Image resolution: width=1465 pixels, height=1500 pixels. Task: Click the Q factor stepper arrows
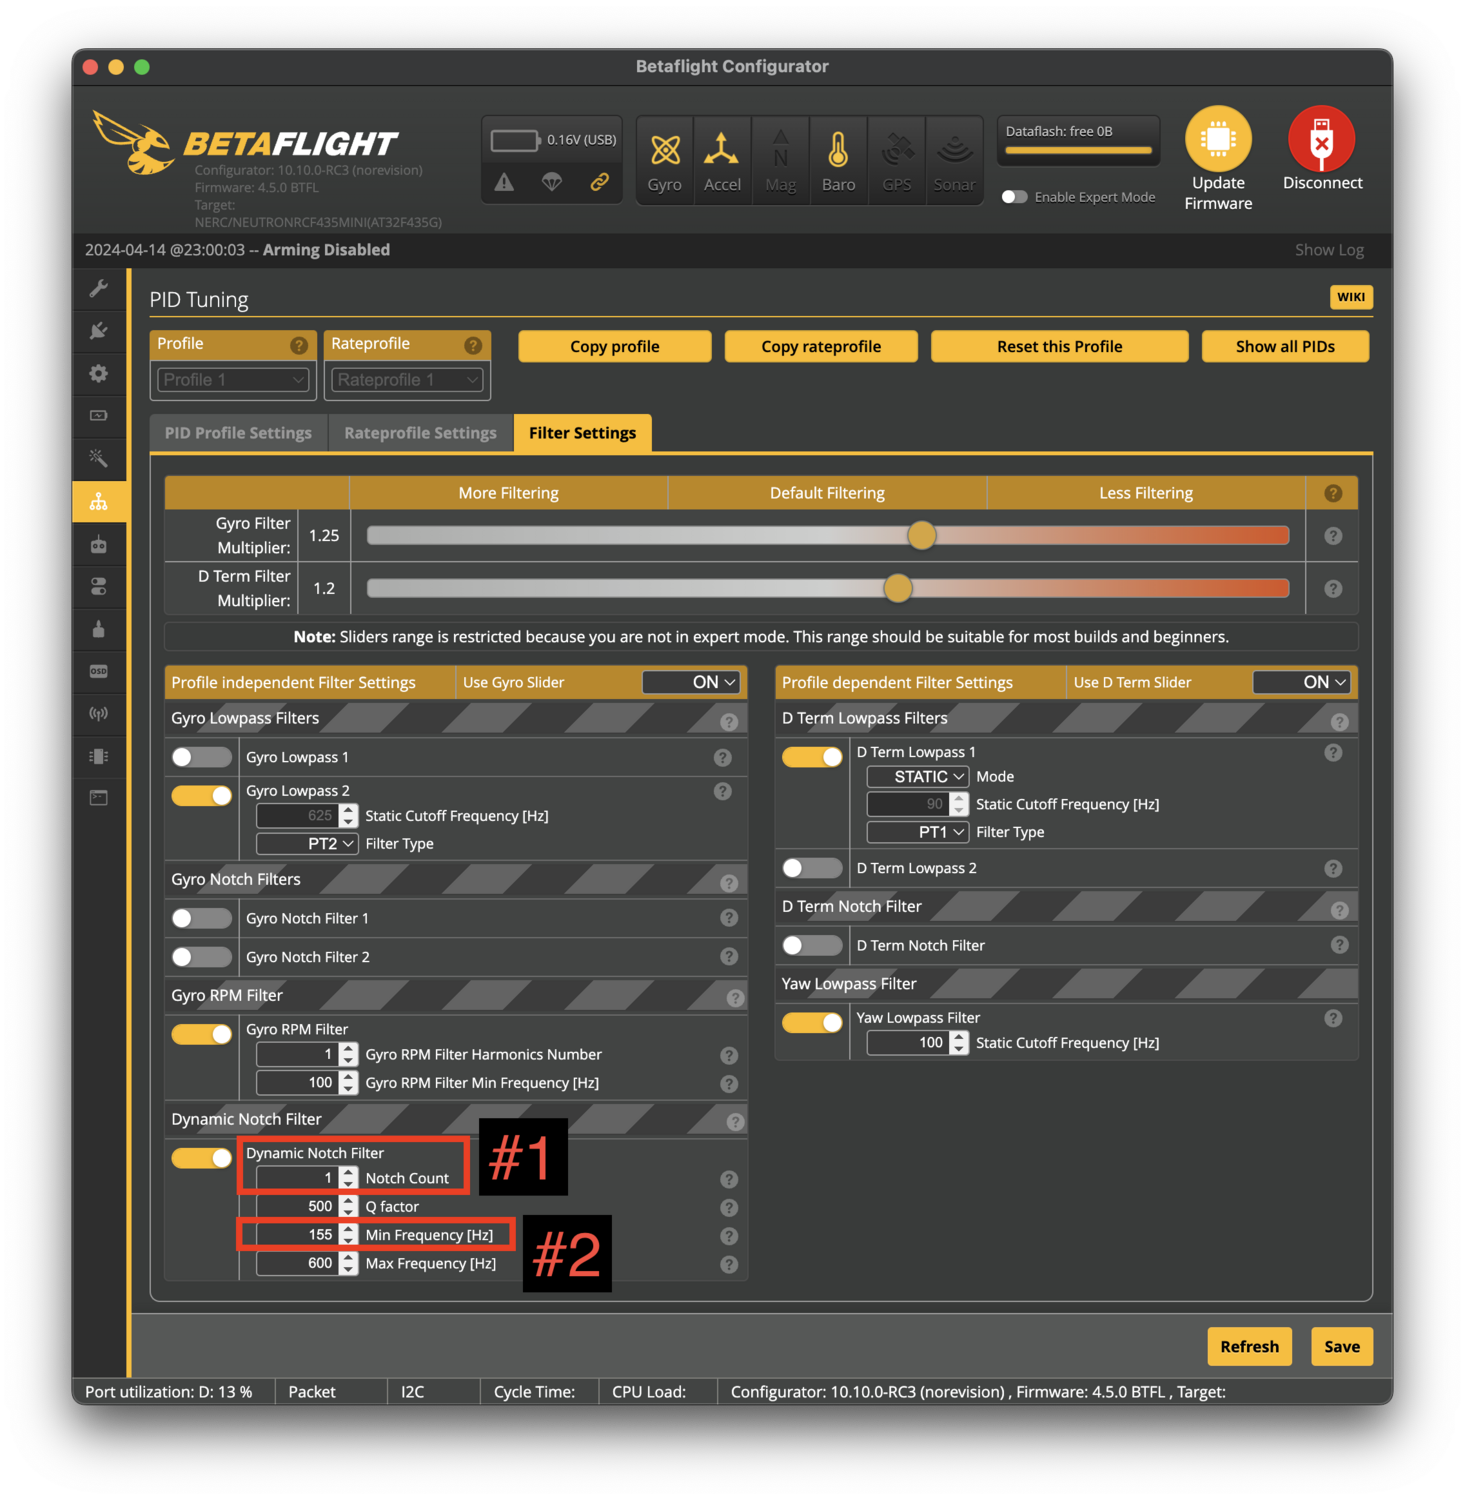(348, 1207)
